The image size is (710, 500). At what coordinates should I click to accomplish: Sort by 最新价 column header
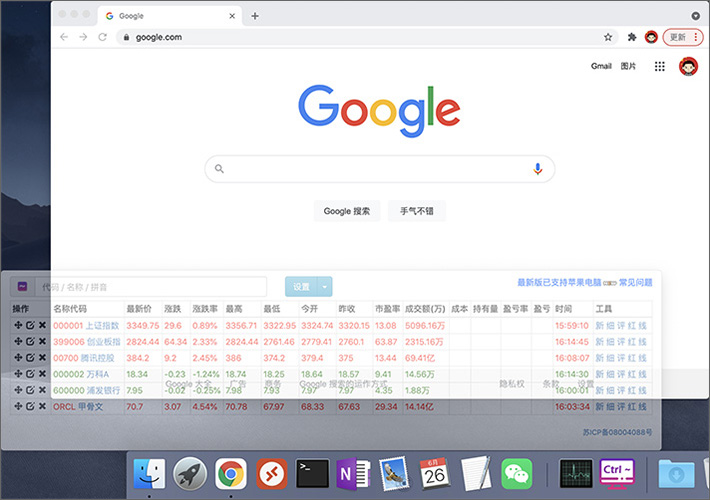(139, 309)
